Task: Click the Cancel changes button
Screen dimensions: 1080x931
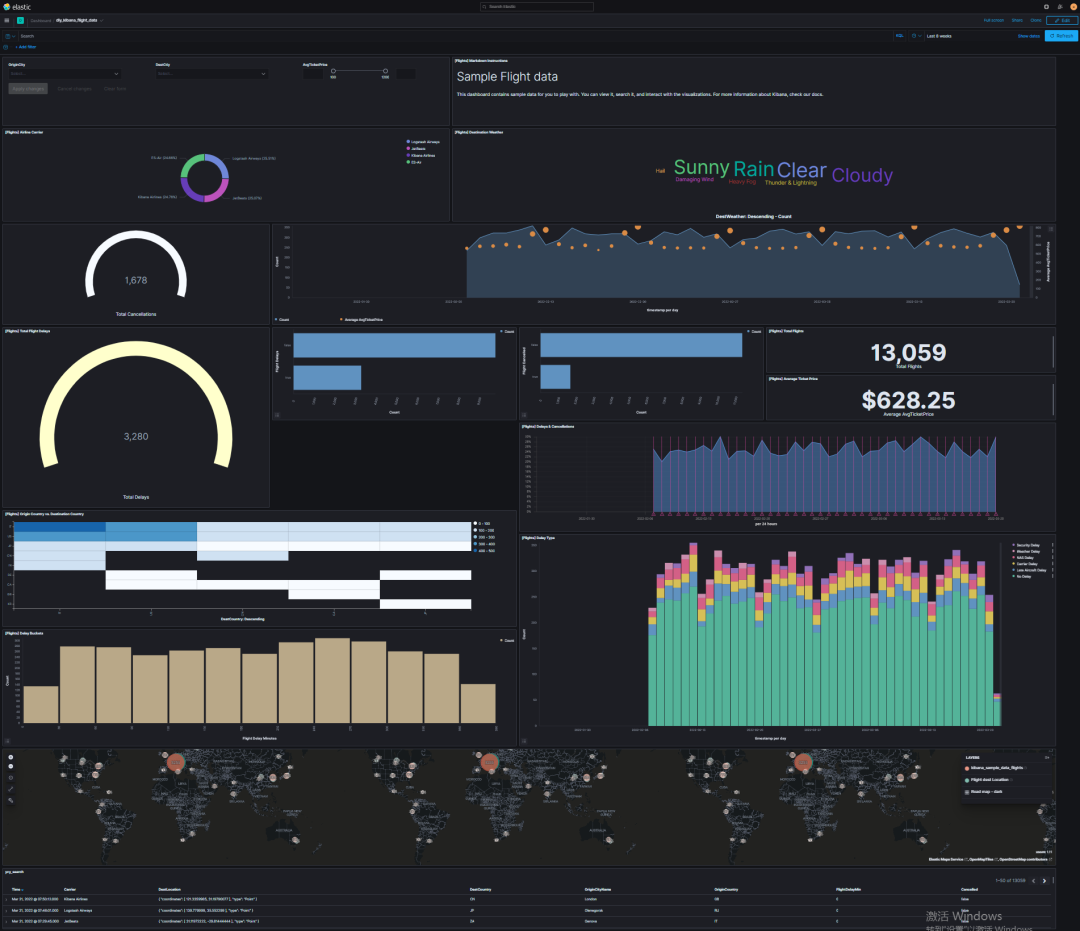Action: click(74, 89)
